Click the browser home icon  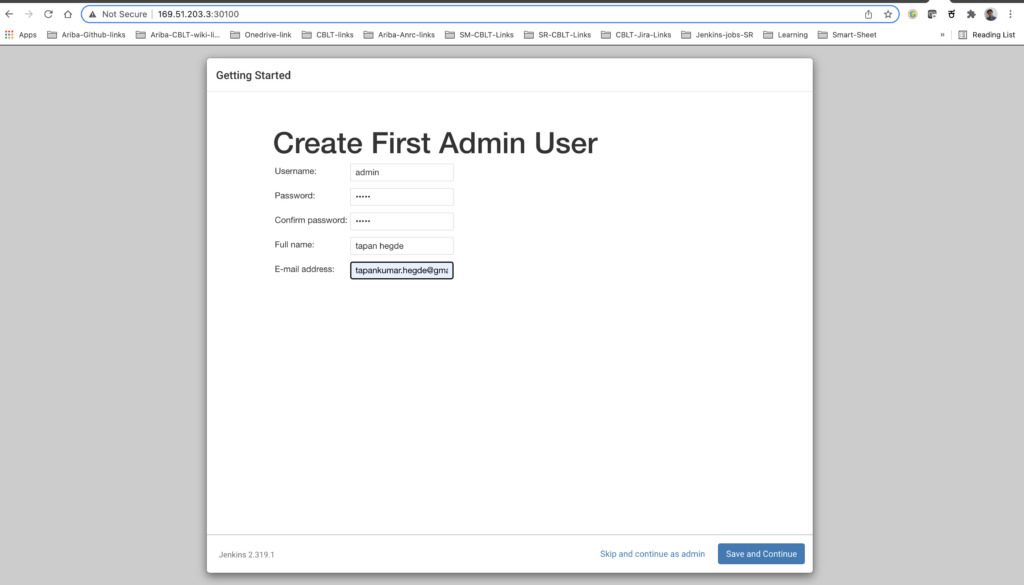(x=68, y=14)
